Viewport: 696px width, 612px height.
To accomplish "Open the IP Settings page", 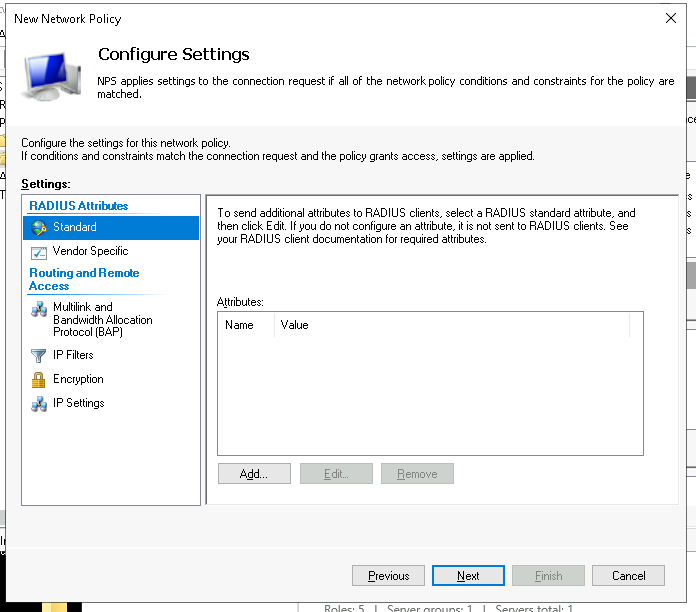I will coord(78,404).
